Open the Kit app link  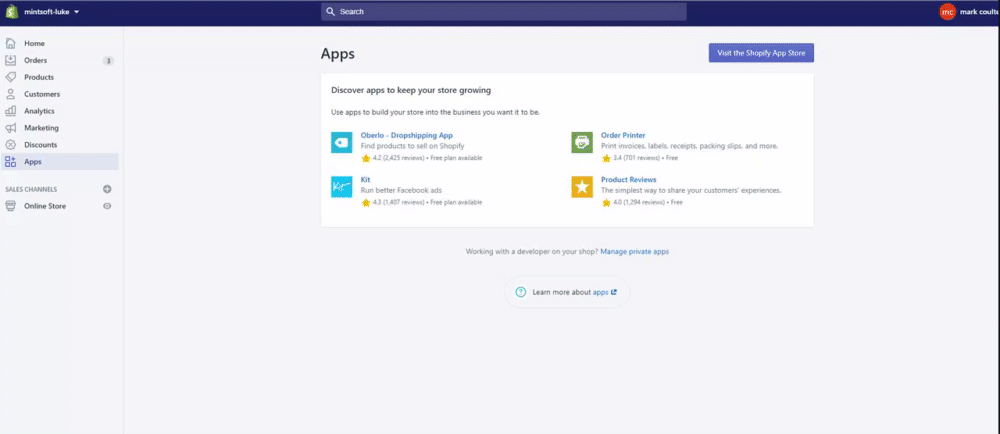pos(365,180)
